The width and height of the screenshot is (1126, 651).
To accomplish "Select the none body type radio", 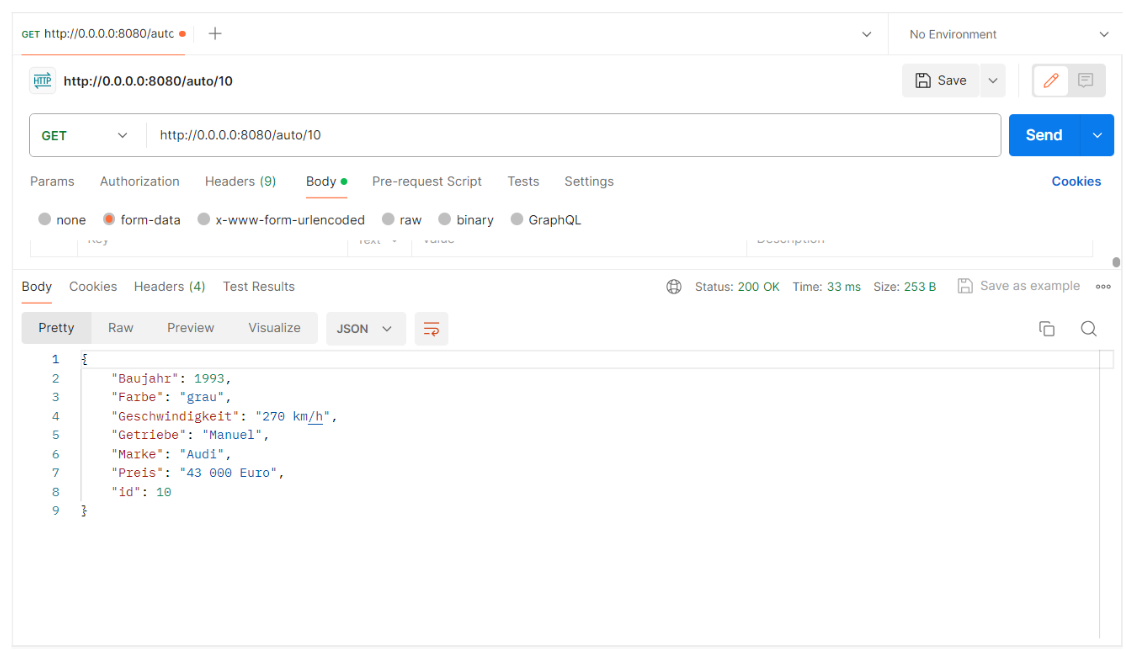I will pos(45,219).
